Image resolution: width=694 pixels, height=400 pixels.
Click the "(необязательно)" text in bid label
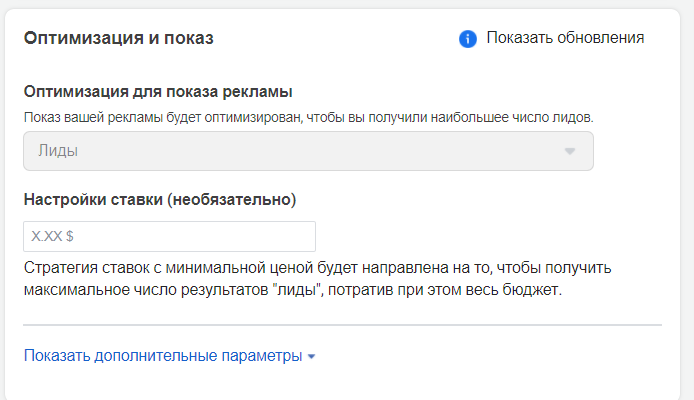pyautogui.click(x=232, y=199)
